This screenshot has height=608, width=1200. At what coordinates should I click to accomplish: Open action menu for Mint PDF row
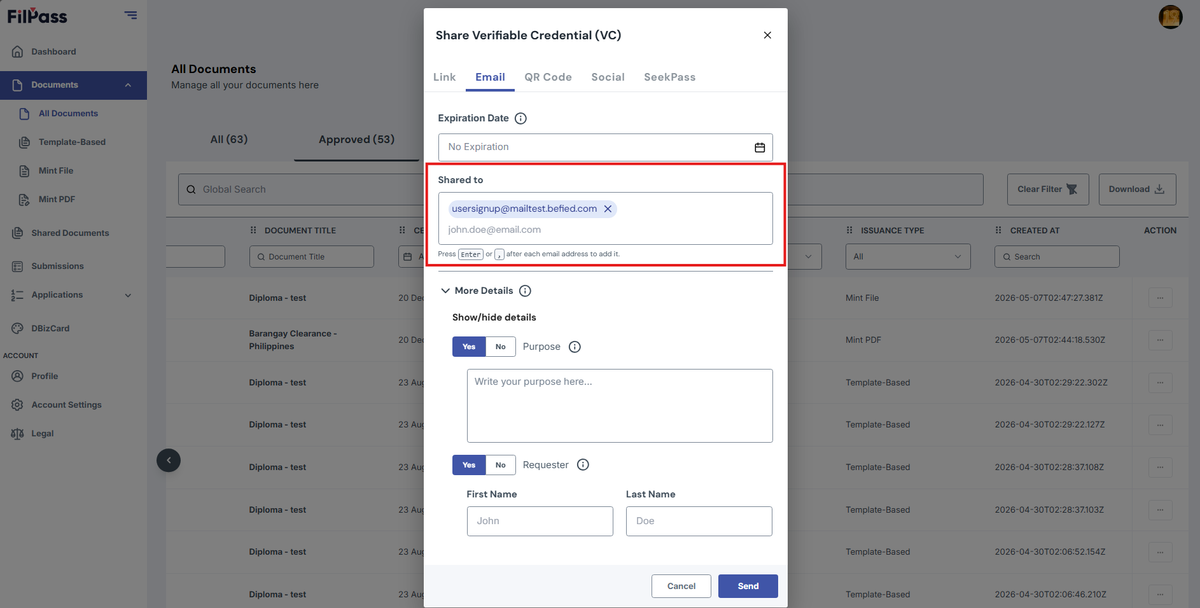1160,340
